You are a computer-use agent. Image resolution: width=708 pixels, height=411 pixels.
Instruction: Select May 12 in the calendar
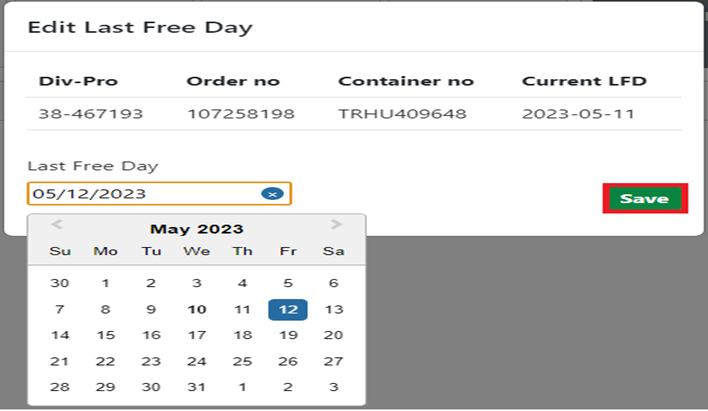[288, 309]
